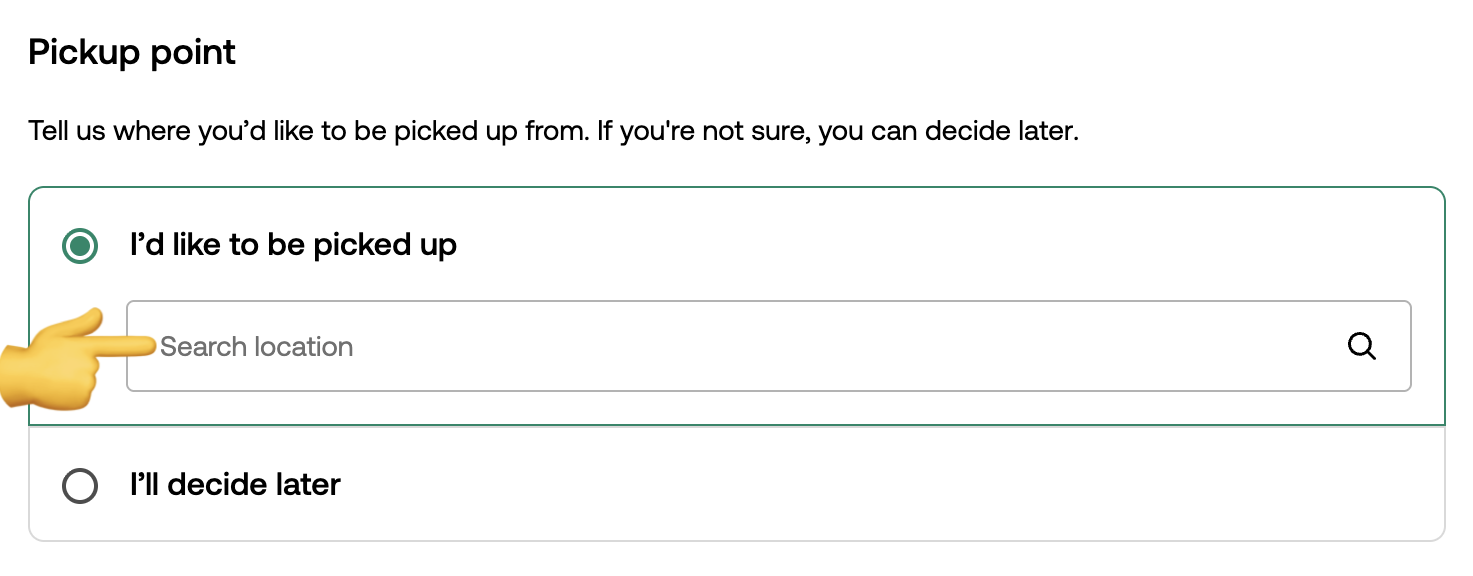
Task: Click the empty circle beside "I'll decide later"
Action: coord(80,487)
